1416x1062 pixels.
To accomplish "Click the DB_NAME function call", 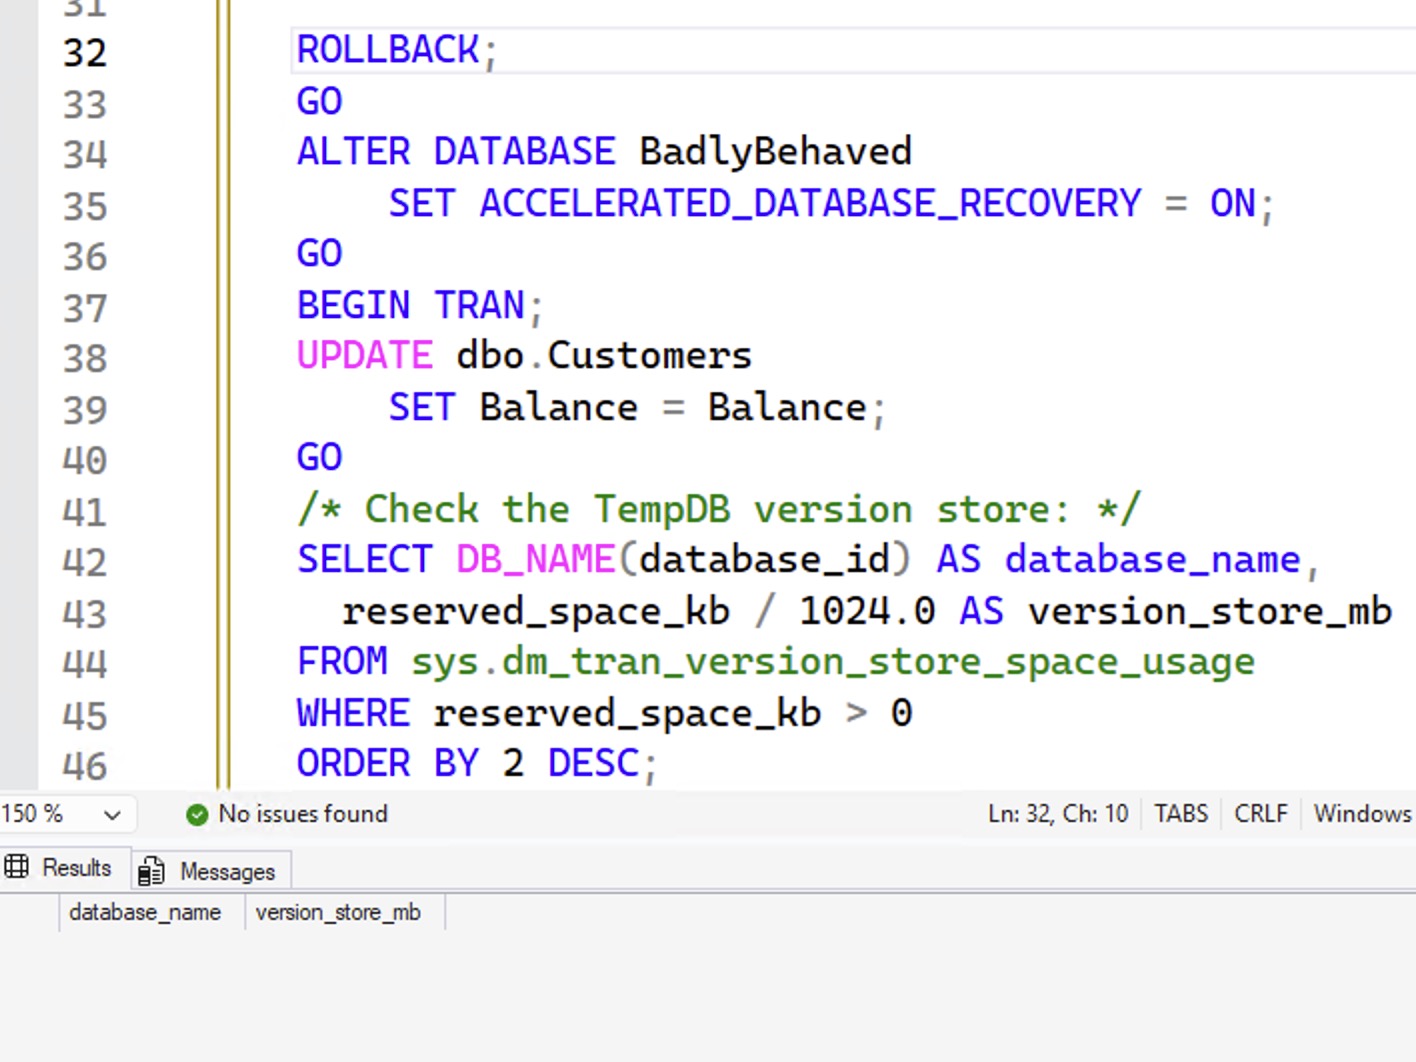I will click(535, 560).
